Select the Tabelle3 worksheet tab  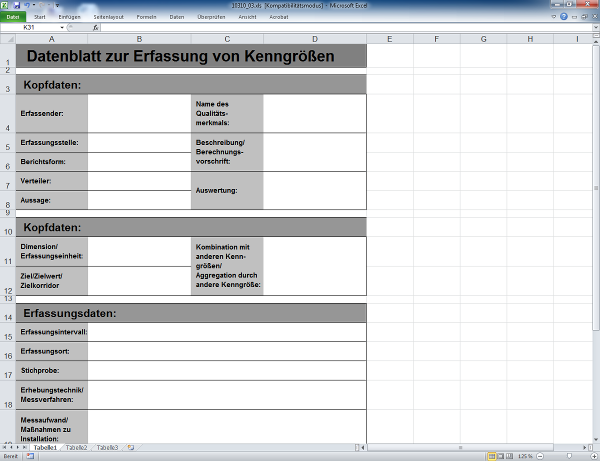tap(108, 447)
